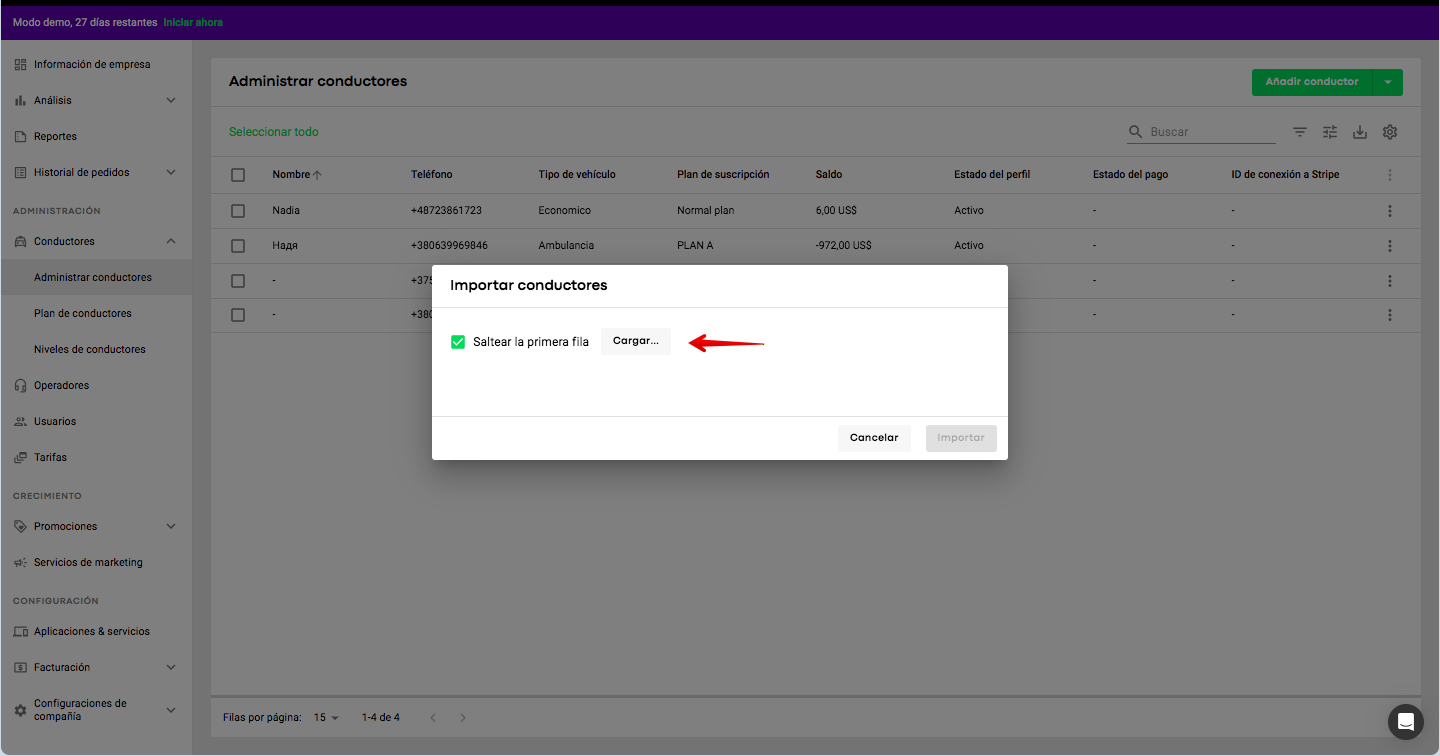Click the Importar button
The image size is (1440, 756).
pyautogui.click(x=961, y=438)
